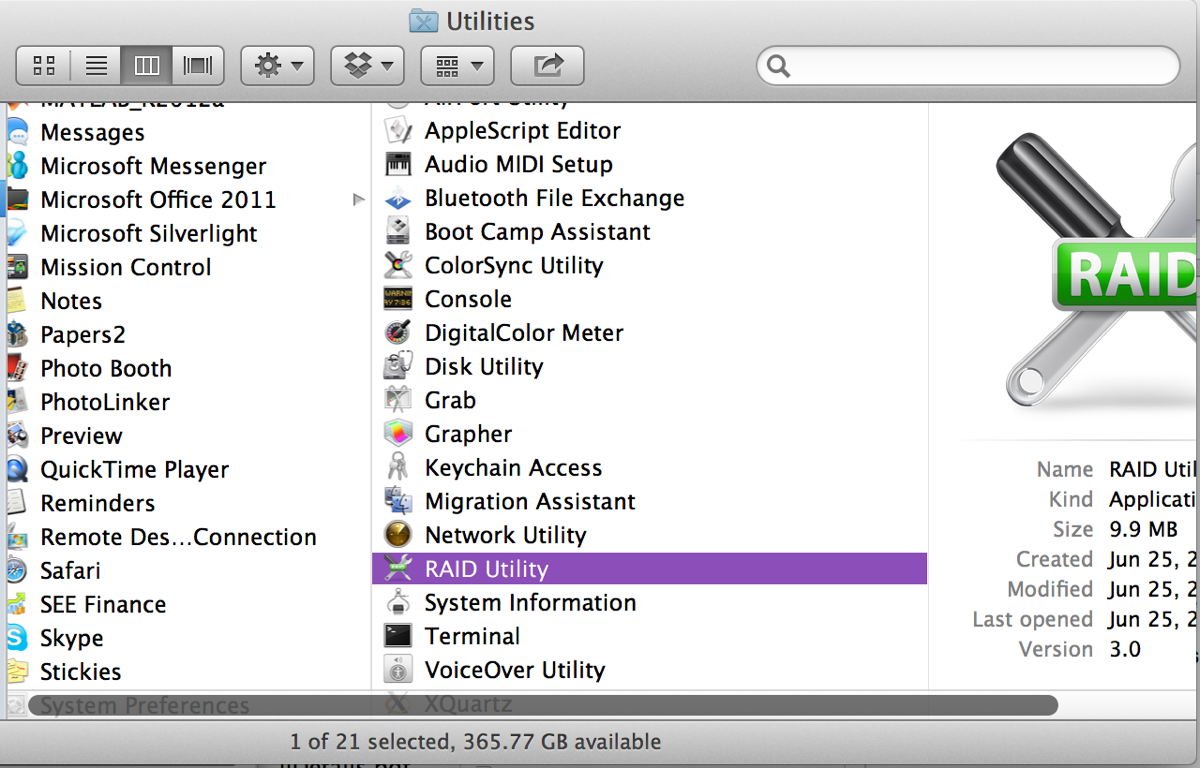1200x768 pixels.
Task: Expand Microsoft Office 2011 folder arrow
Action: [x=358, y=200]
